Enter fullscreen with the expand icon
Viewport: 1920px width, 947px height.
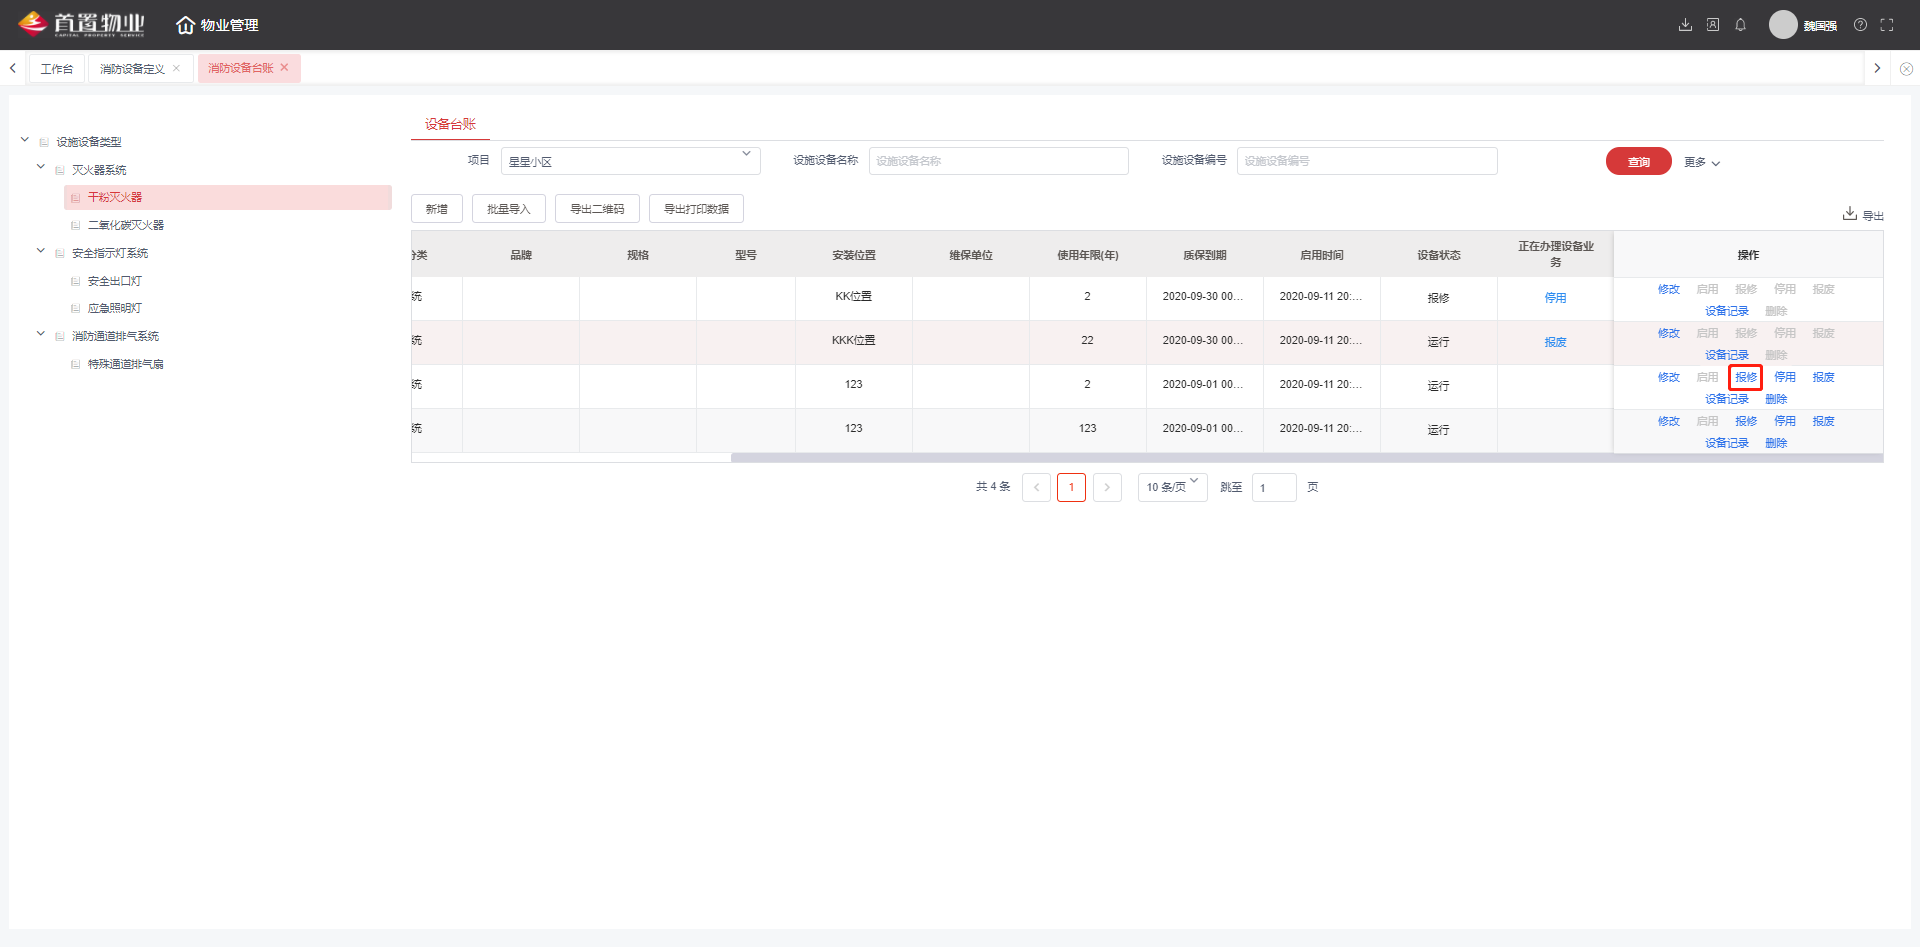tap(1887, 25)
